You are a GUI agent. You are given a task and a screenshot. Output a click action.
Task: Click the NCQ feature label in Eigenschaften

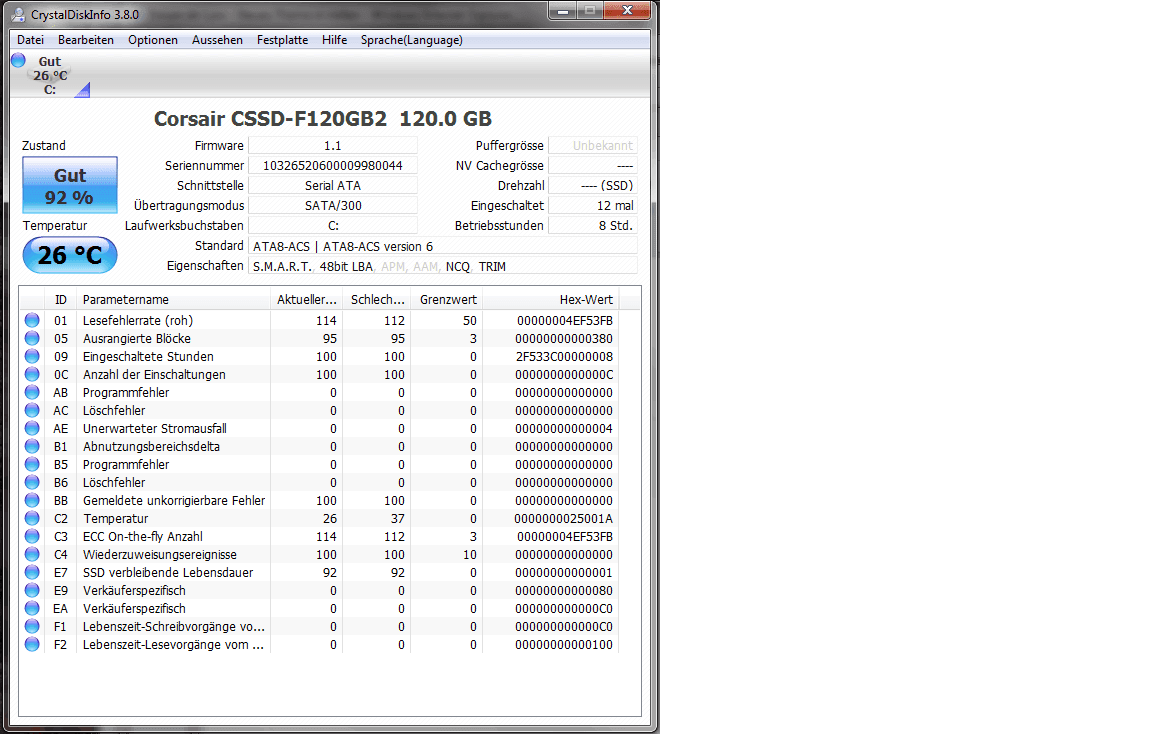(458, 267)
